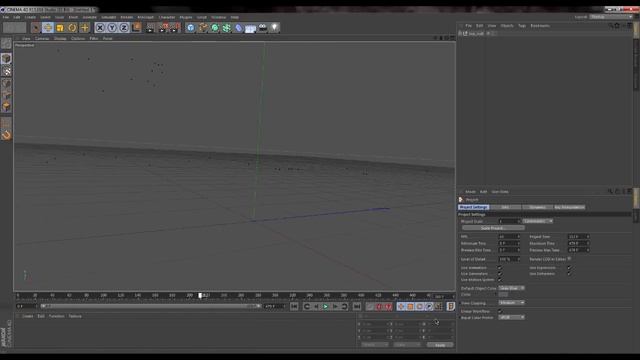Open Project Scale units dropdown
Screen dimensions: 640x360
[538, 221]
